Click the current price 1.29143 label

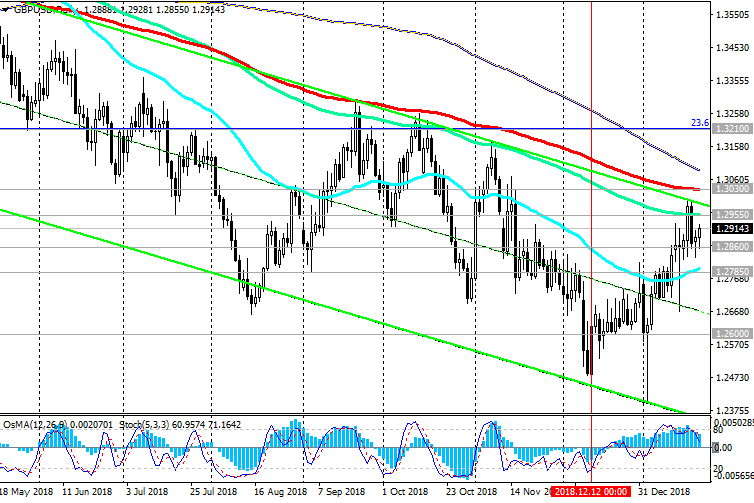pyautogui.click(x=732, y=229)
